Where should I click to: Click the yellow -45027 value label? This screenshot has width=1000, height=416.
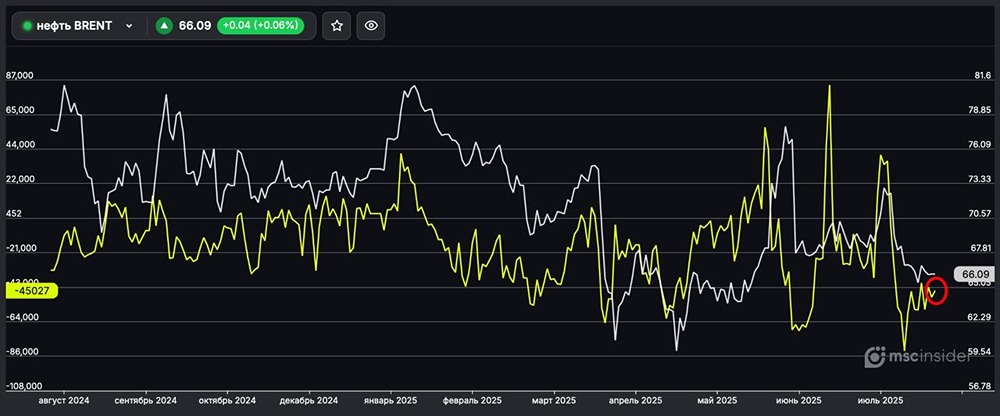coord(32,290)
